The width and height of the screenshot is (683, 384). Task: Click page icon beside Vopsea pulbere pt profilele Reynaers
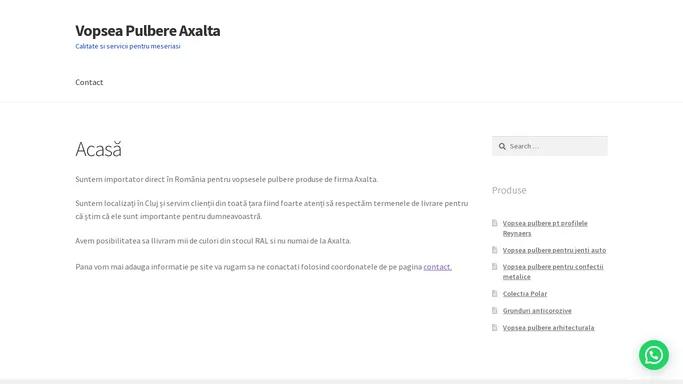coord(494,223)
